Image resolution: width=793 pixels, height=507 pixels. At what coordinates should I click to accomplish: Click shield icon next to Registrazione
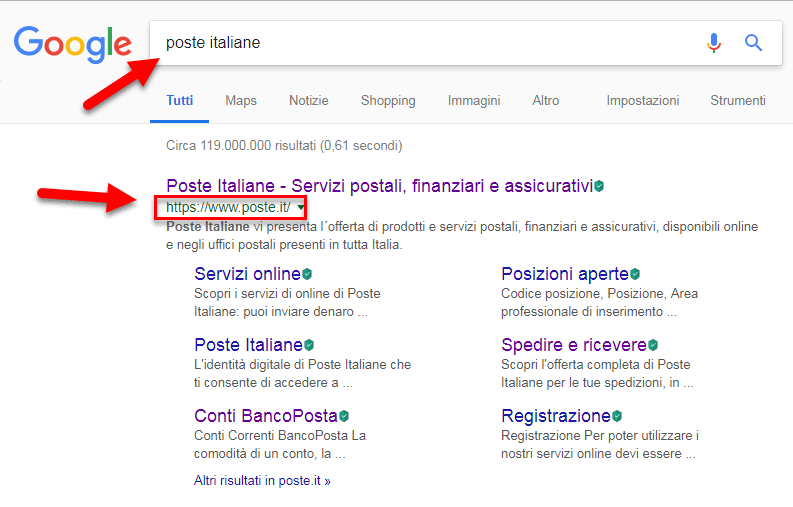click(x=617, y=416)
